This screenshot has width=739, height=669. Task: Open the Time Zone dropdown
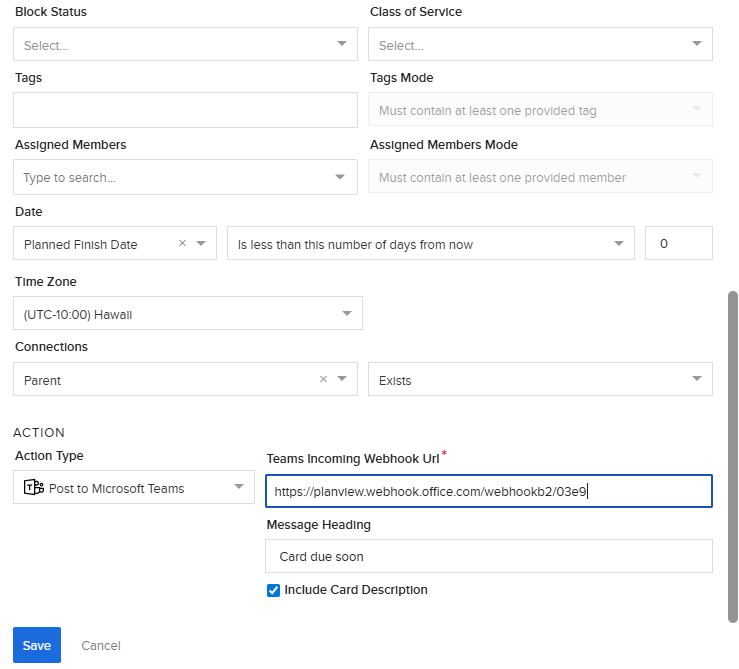(188, 313)
